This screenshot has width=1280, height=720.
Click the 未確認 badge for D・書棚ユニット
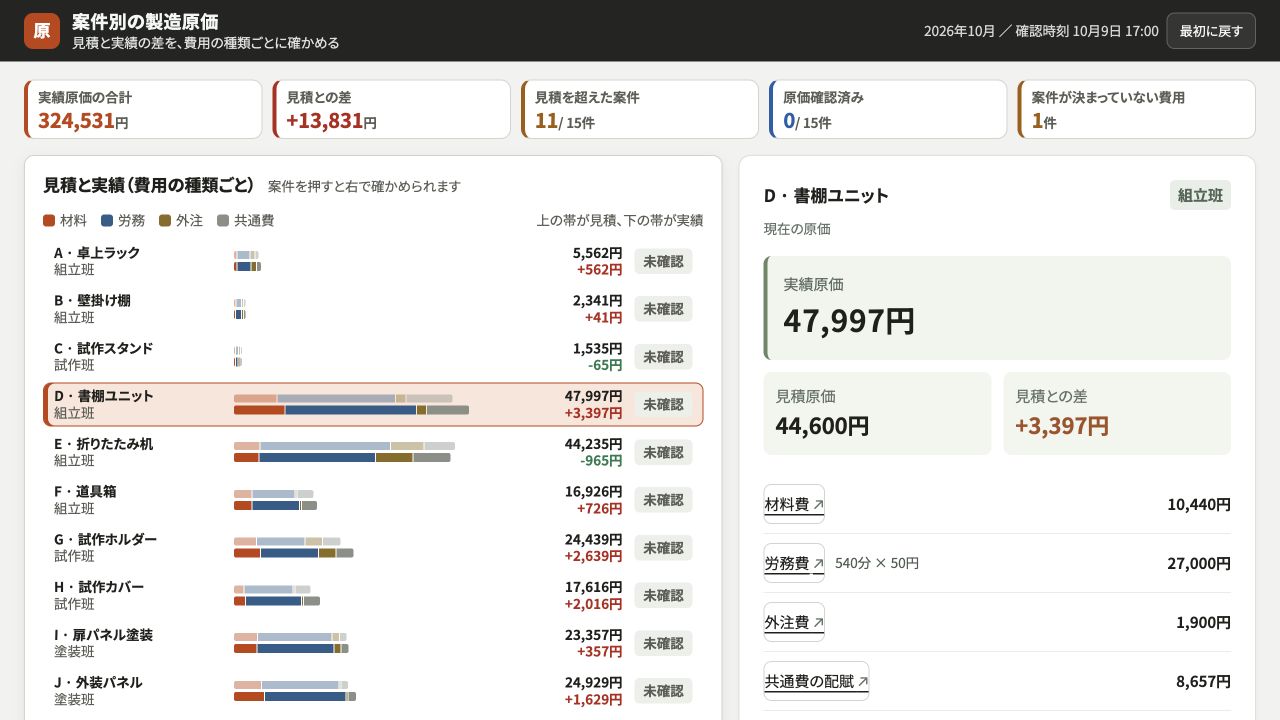click(x=663, y=405)
